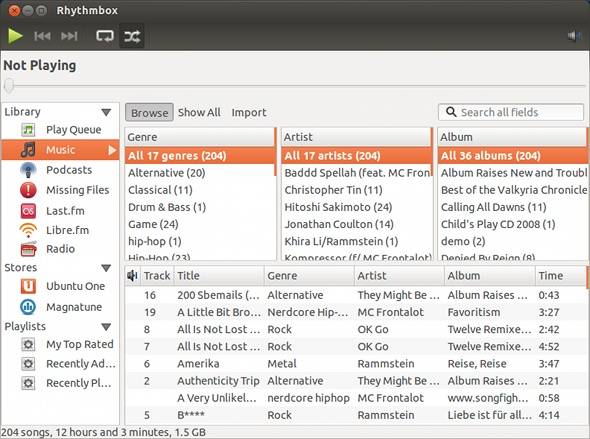Select Drum & Bass (1) genre
The height and width of the screenshot is (439, 590).
click(x=200, y=207)
